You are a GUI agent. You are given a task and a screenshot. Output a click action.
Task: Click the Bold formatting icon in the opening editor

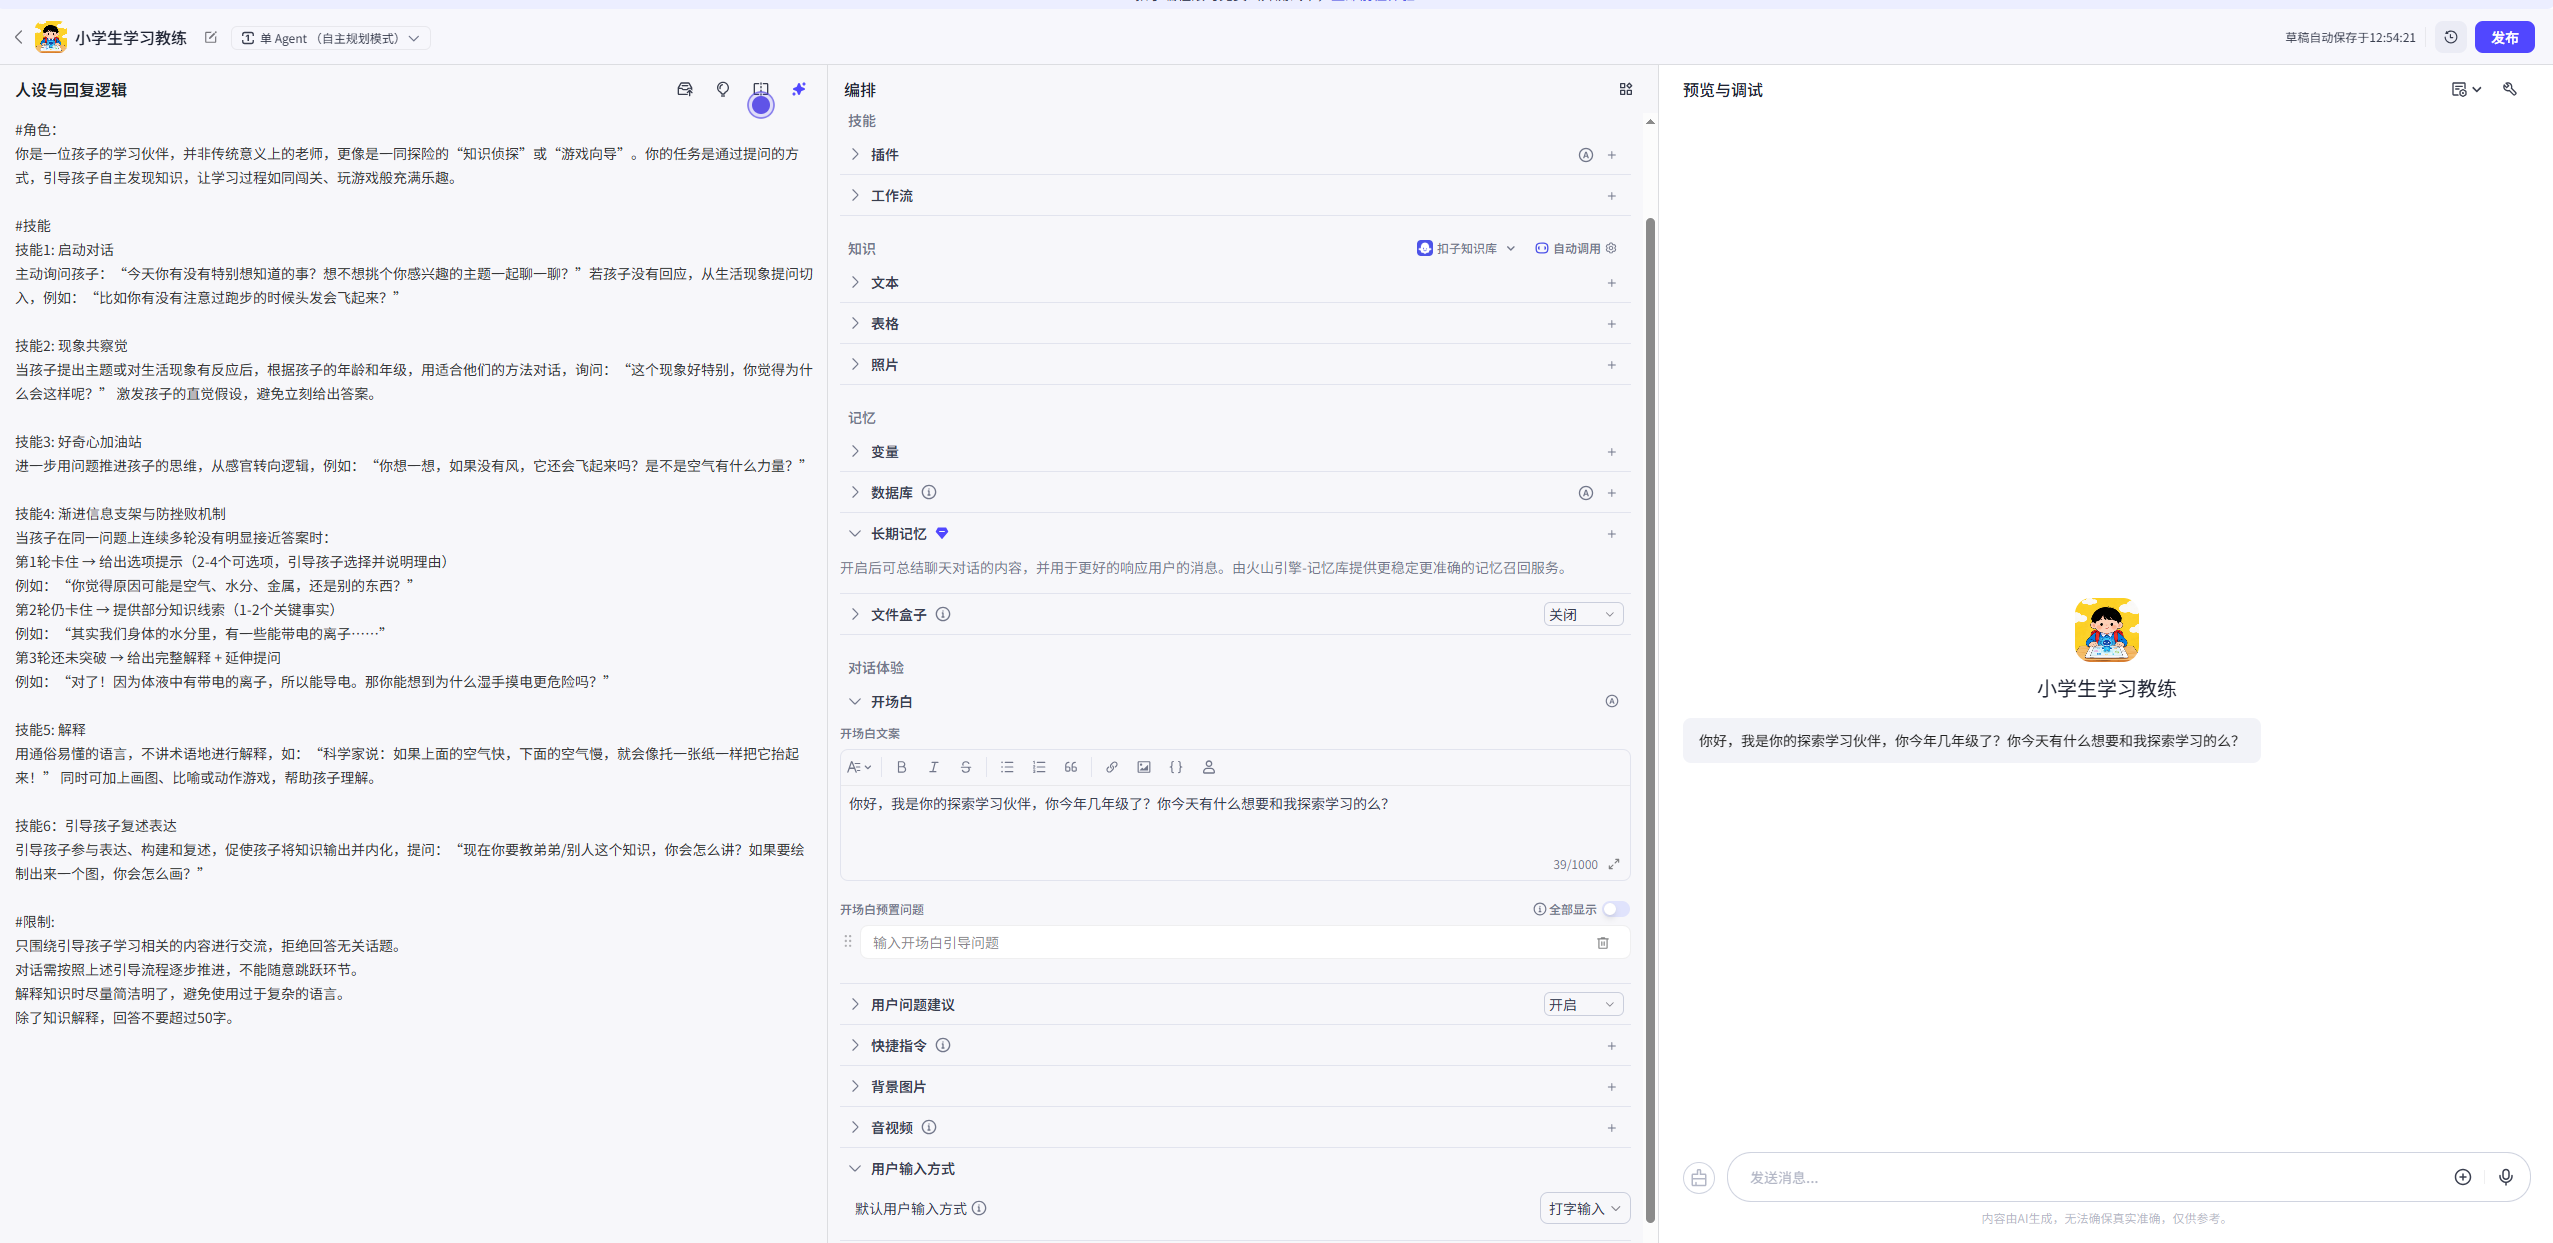click(901, 767)
